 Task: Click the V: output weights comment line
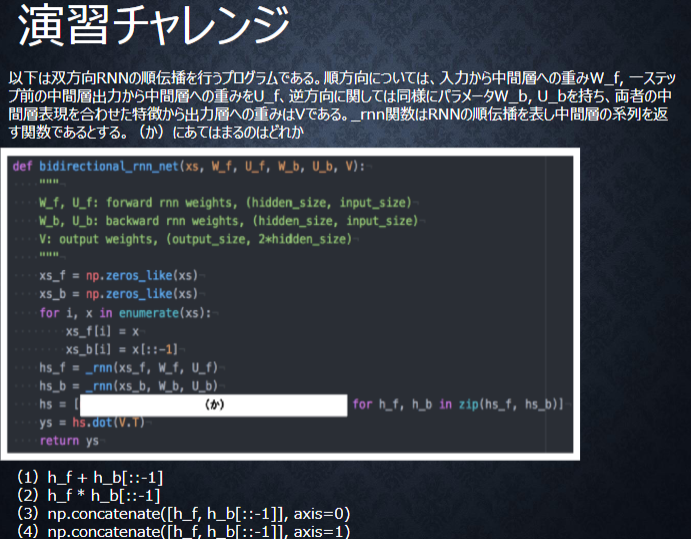196,239
